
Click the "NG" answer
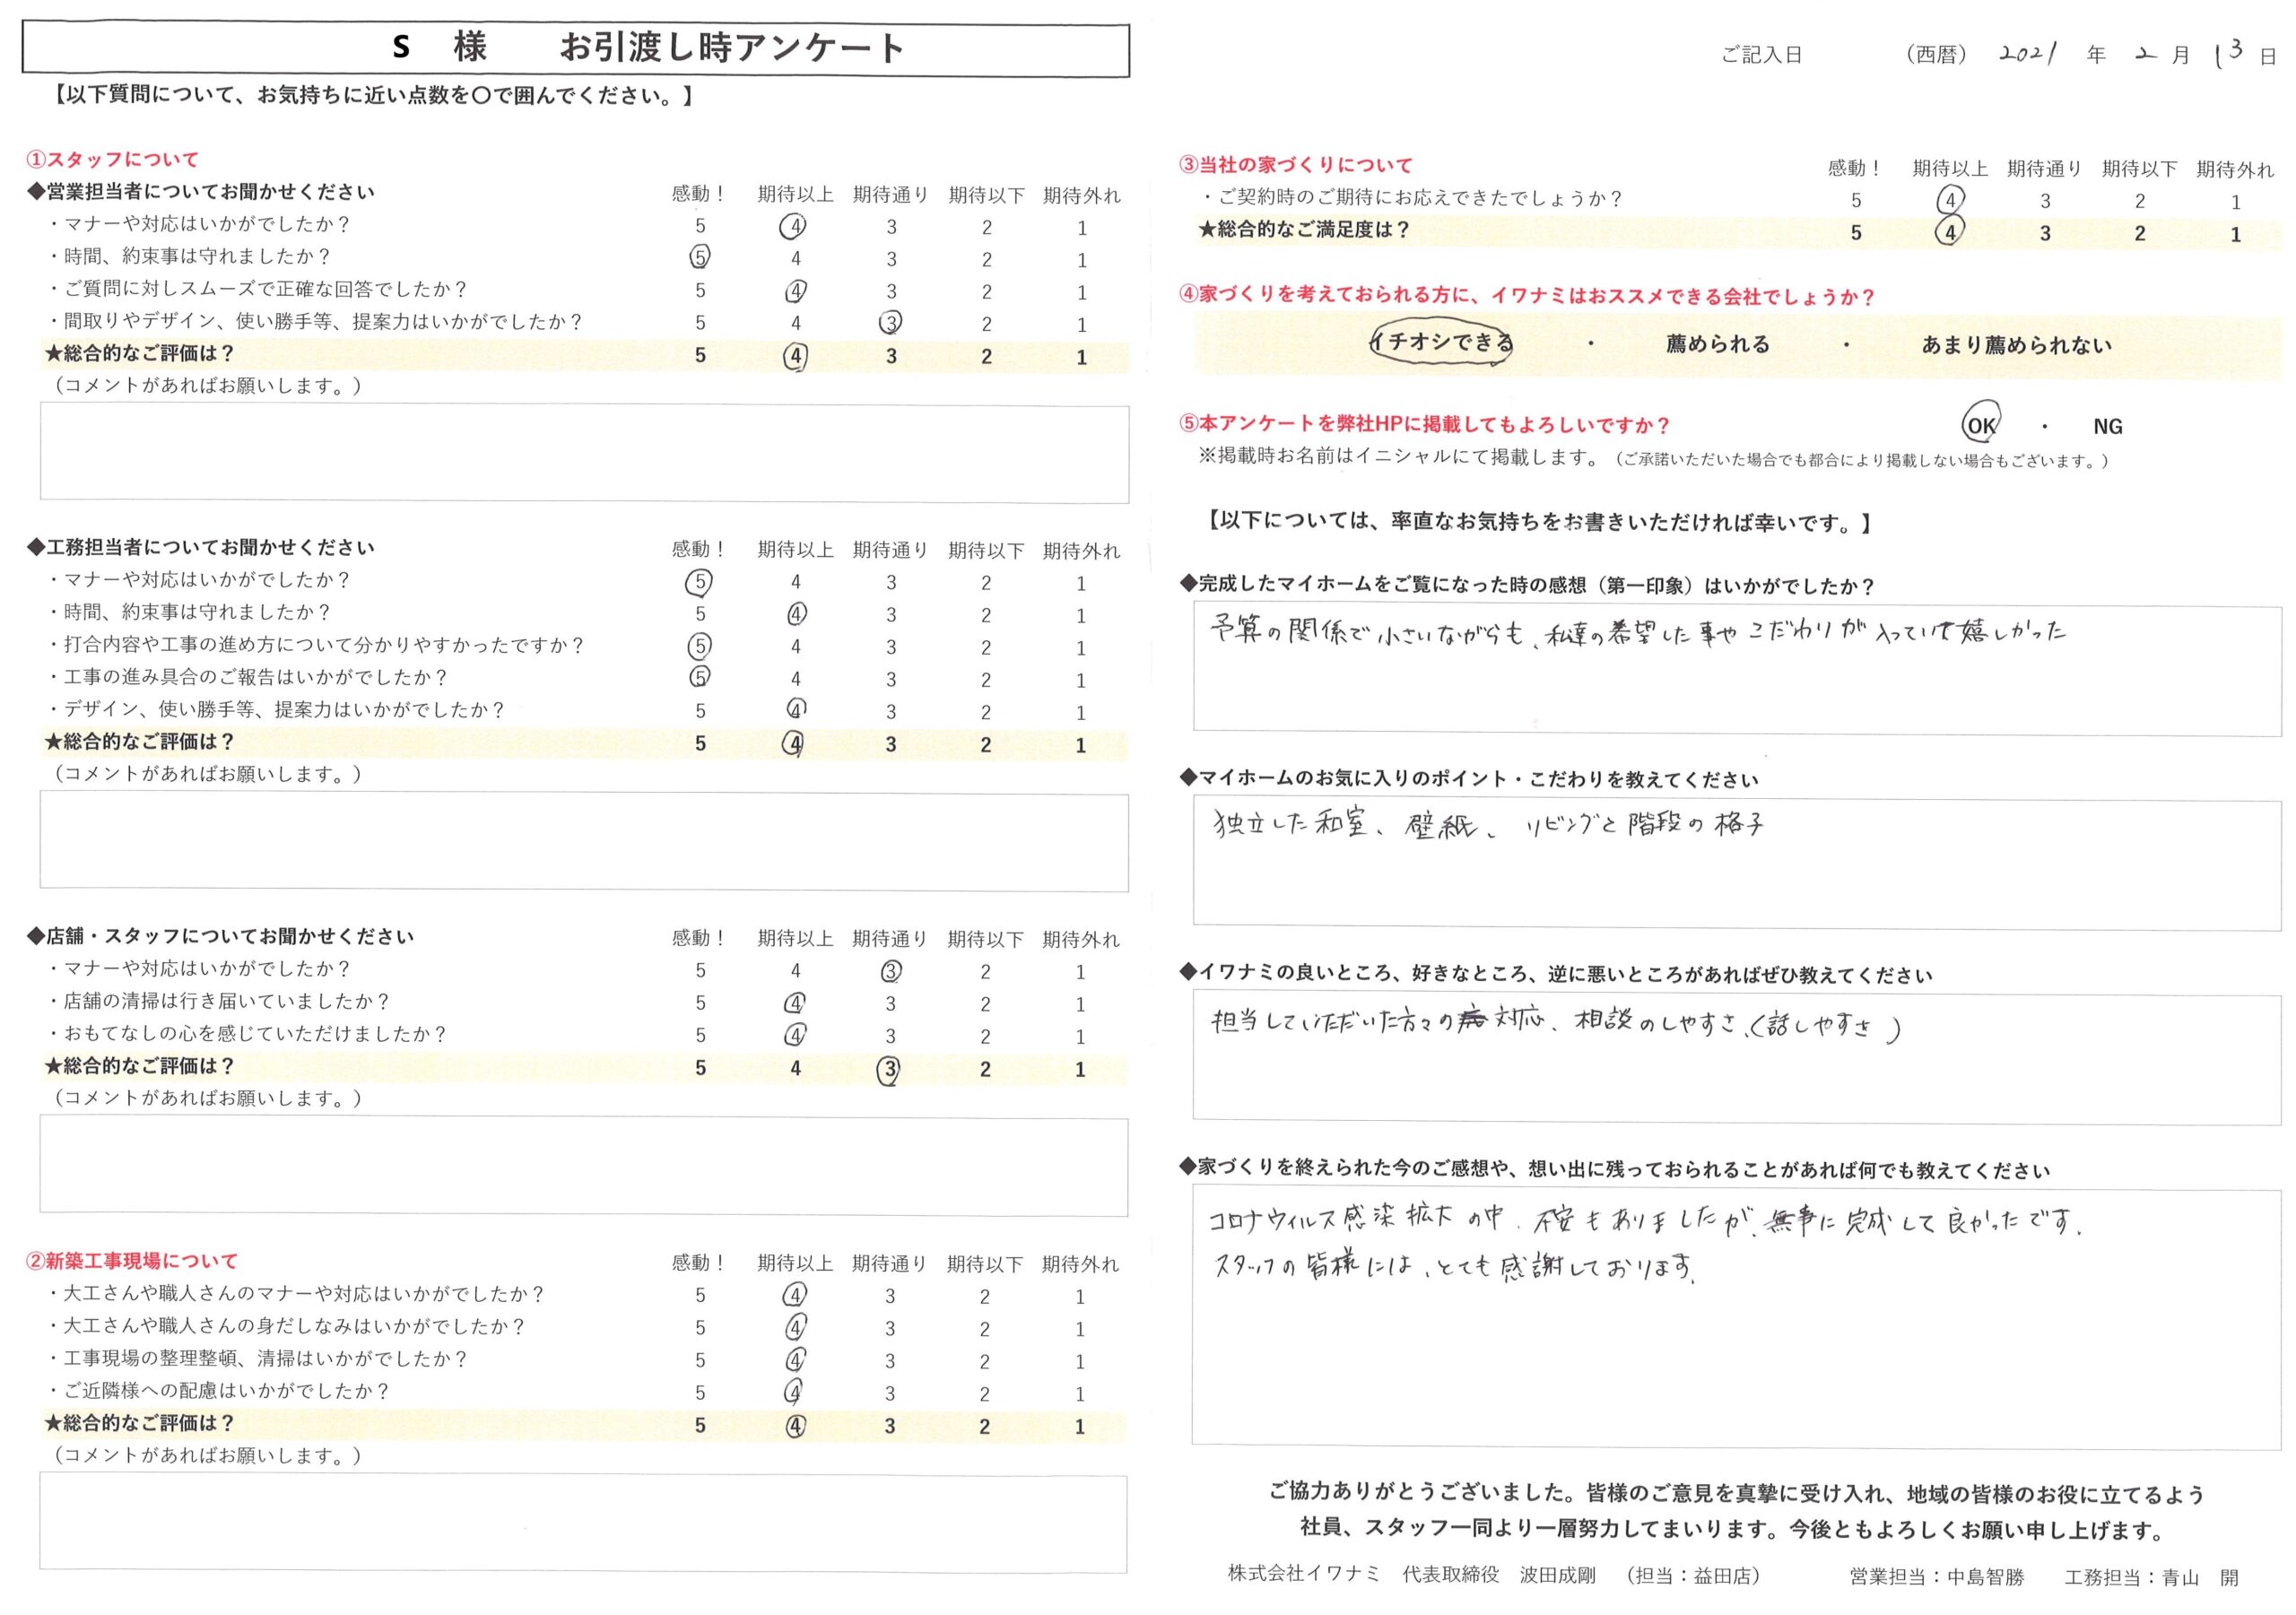coord(2108,427)
